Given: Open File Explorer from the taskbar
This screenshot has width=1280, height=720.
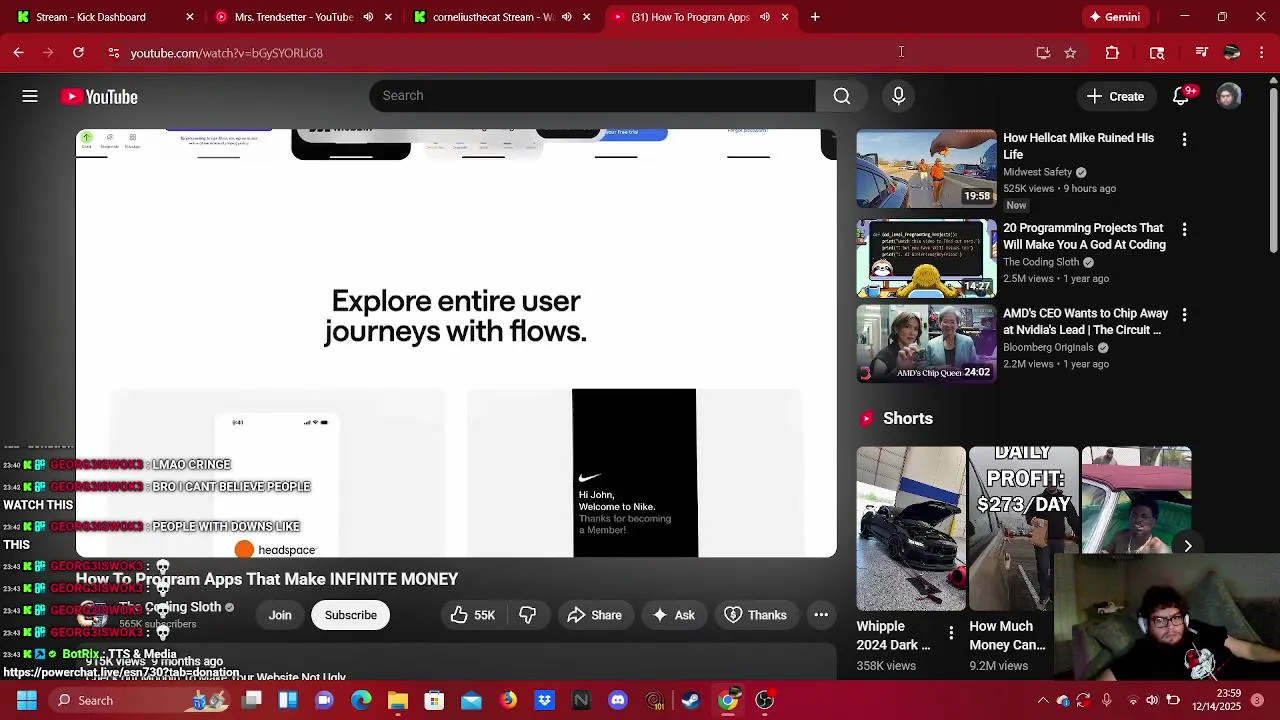Looking at the screenshot, I should click(398, 700).
